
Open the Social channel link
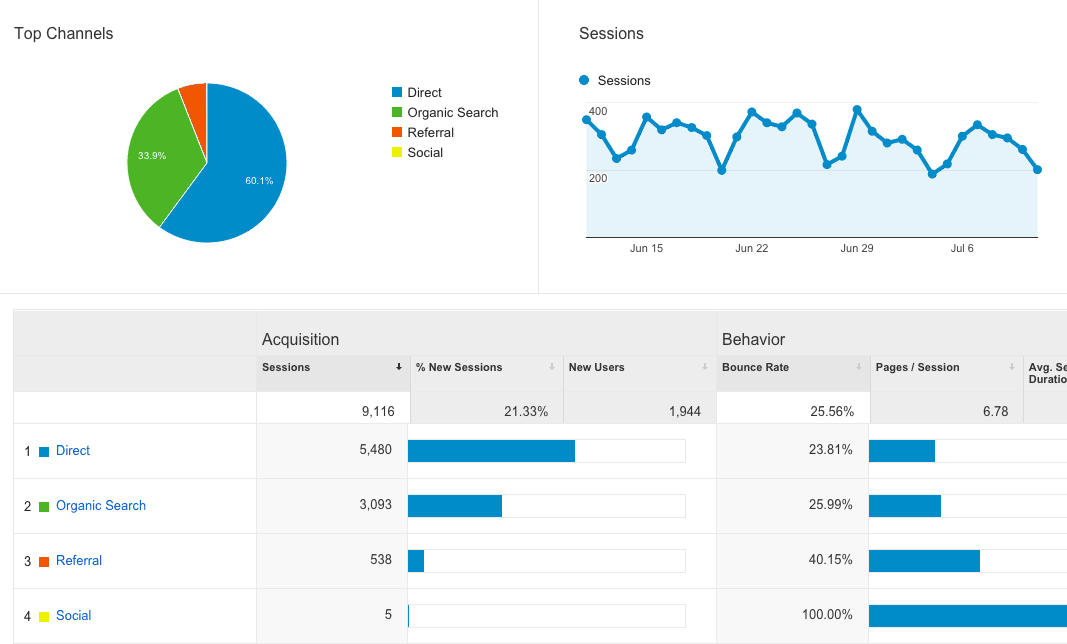click(x=73, y=616)
